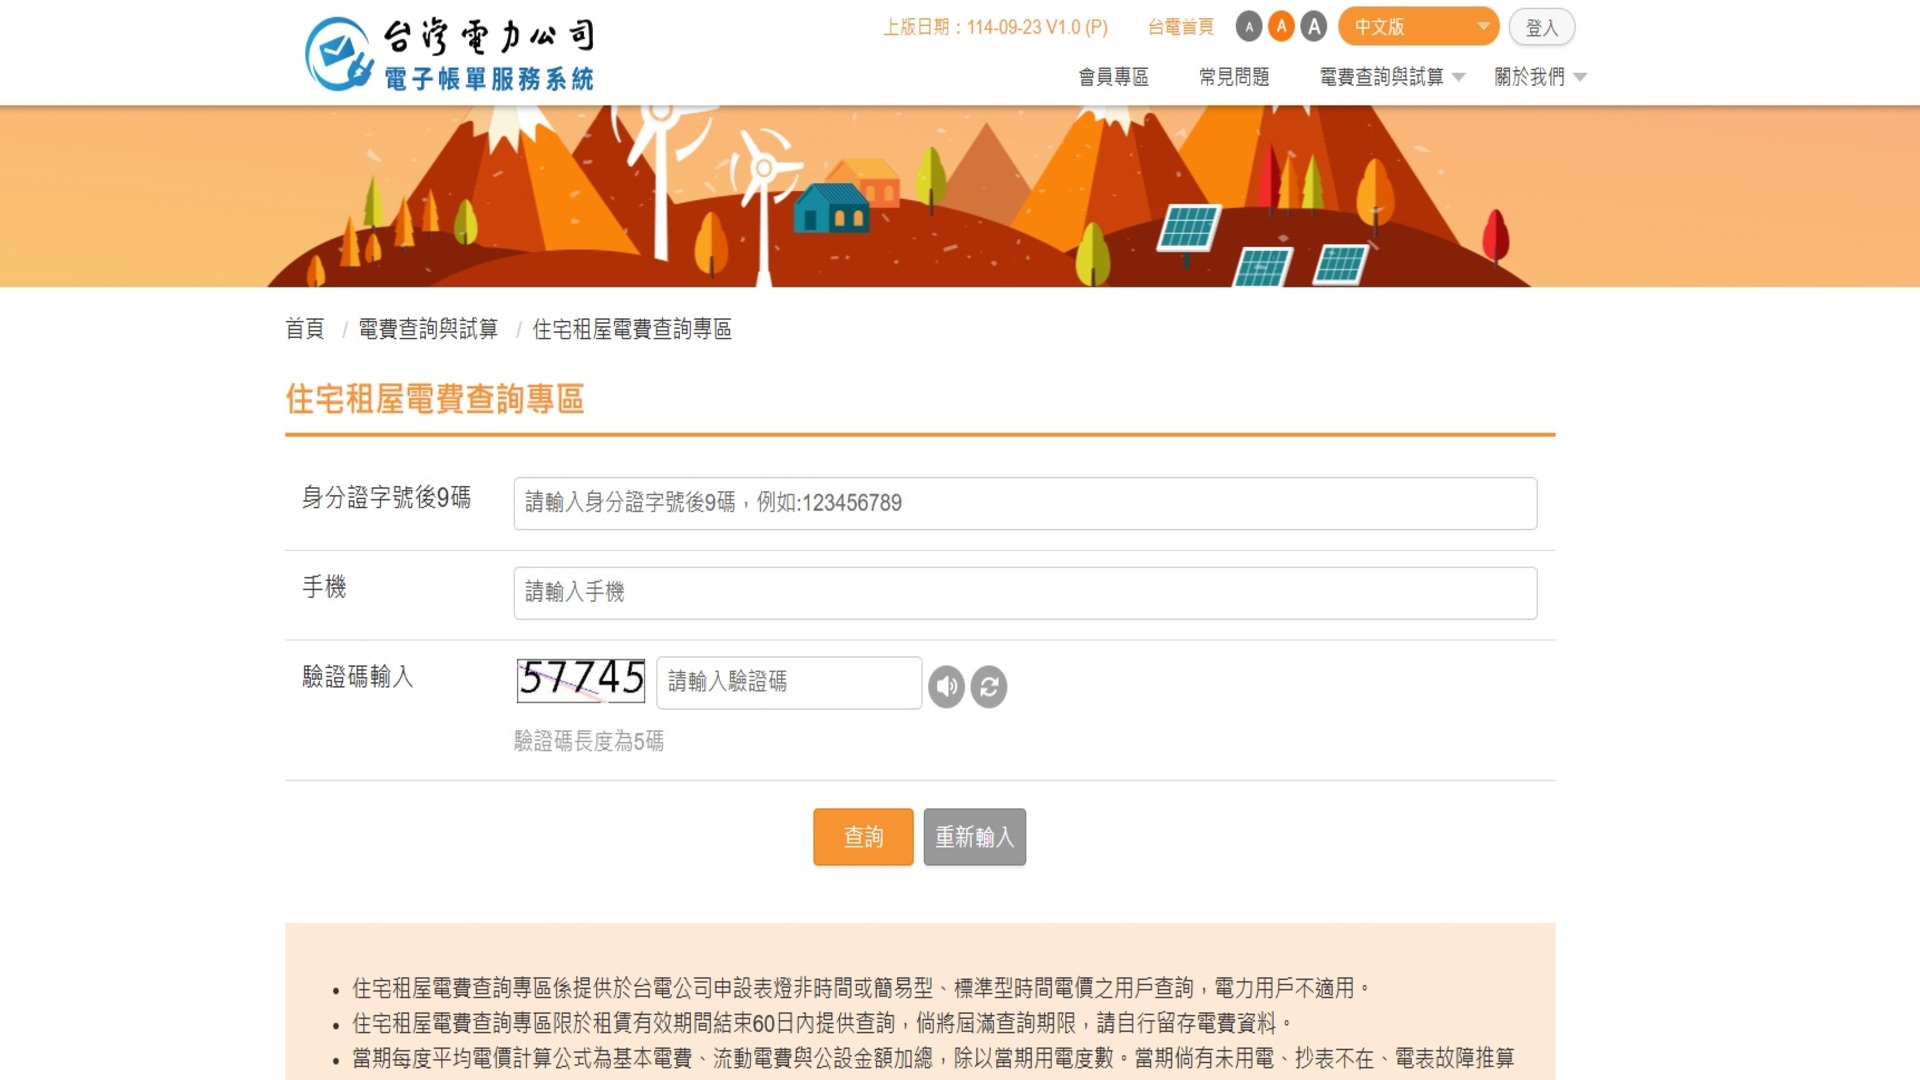Focus the 身分證字號後9碼 input field
1920x1080 pixels.
pyautogui.click(x=1024, y=503)
